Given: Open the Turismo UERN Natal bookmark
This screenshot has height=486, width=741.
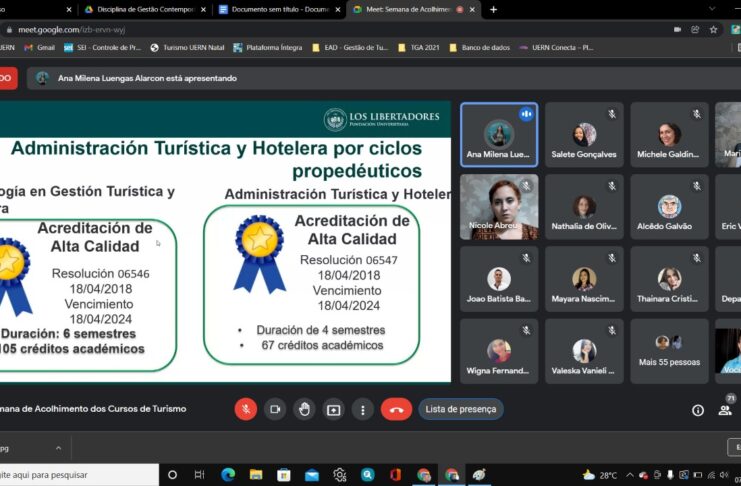Looking at the screenshot, I should pyautogui.click(x=187, y=48).
